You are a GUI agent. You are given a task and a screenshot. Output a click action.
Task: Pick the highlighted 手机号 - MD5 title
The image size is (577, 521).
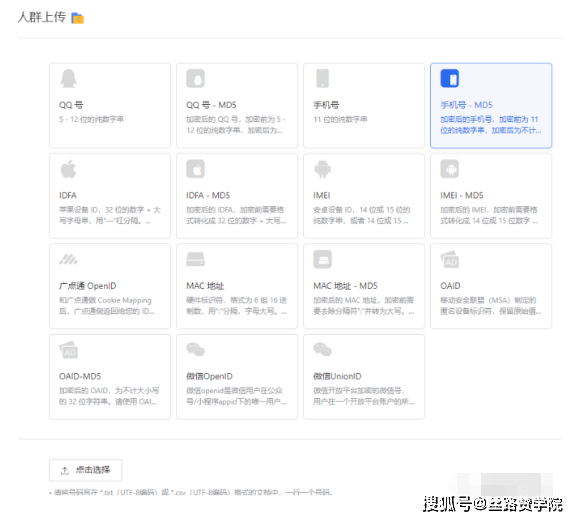466,105
